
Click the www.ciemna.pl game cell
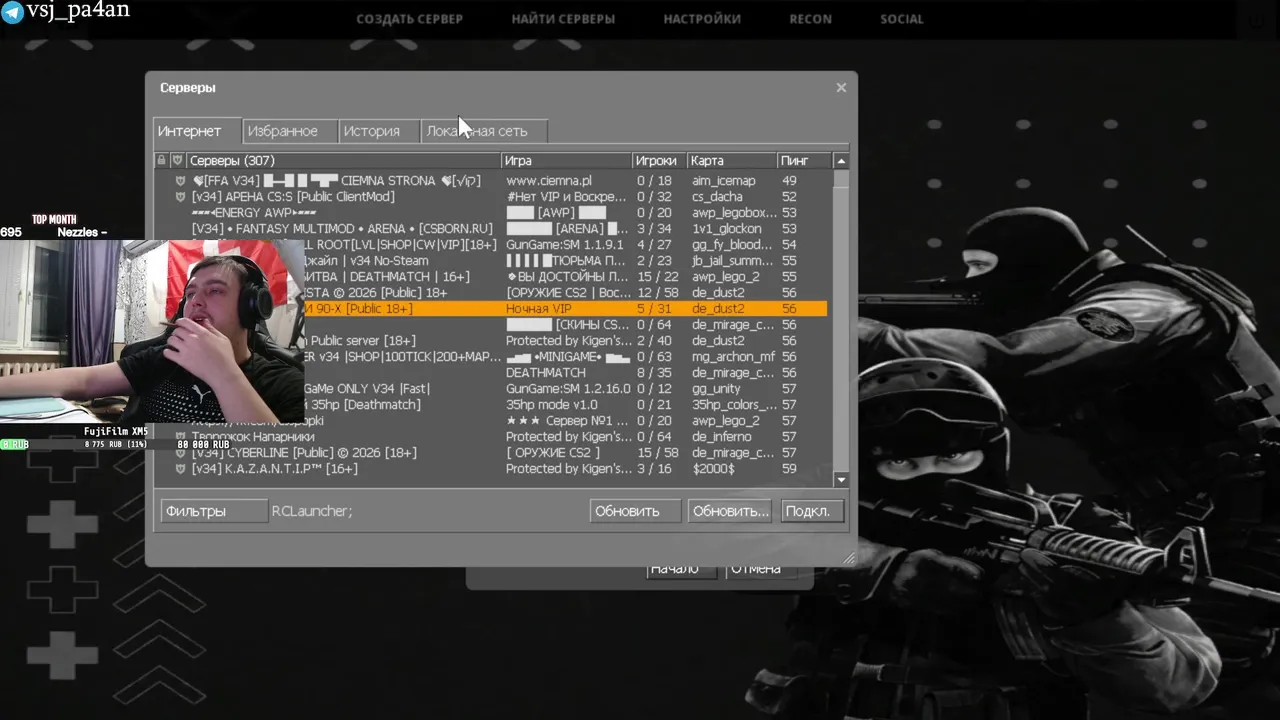click(549, 181)
